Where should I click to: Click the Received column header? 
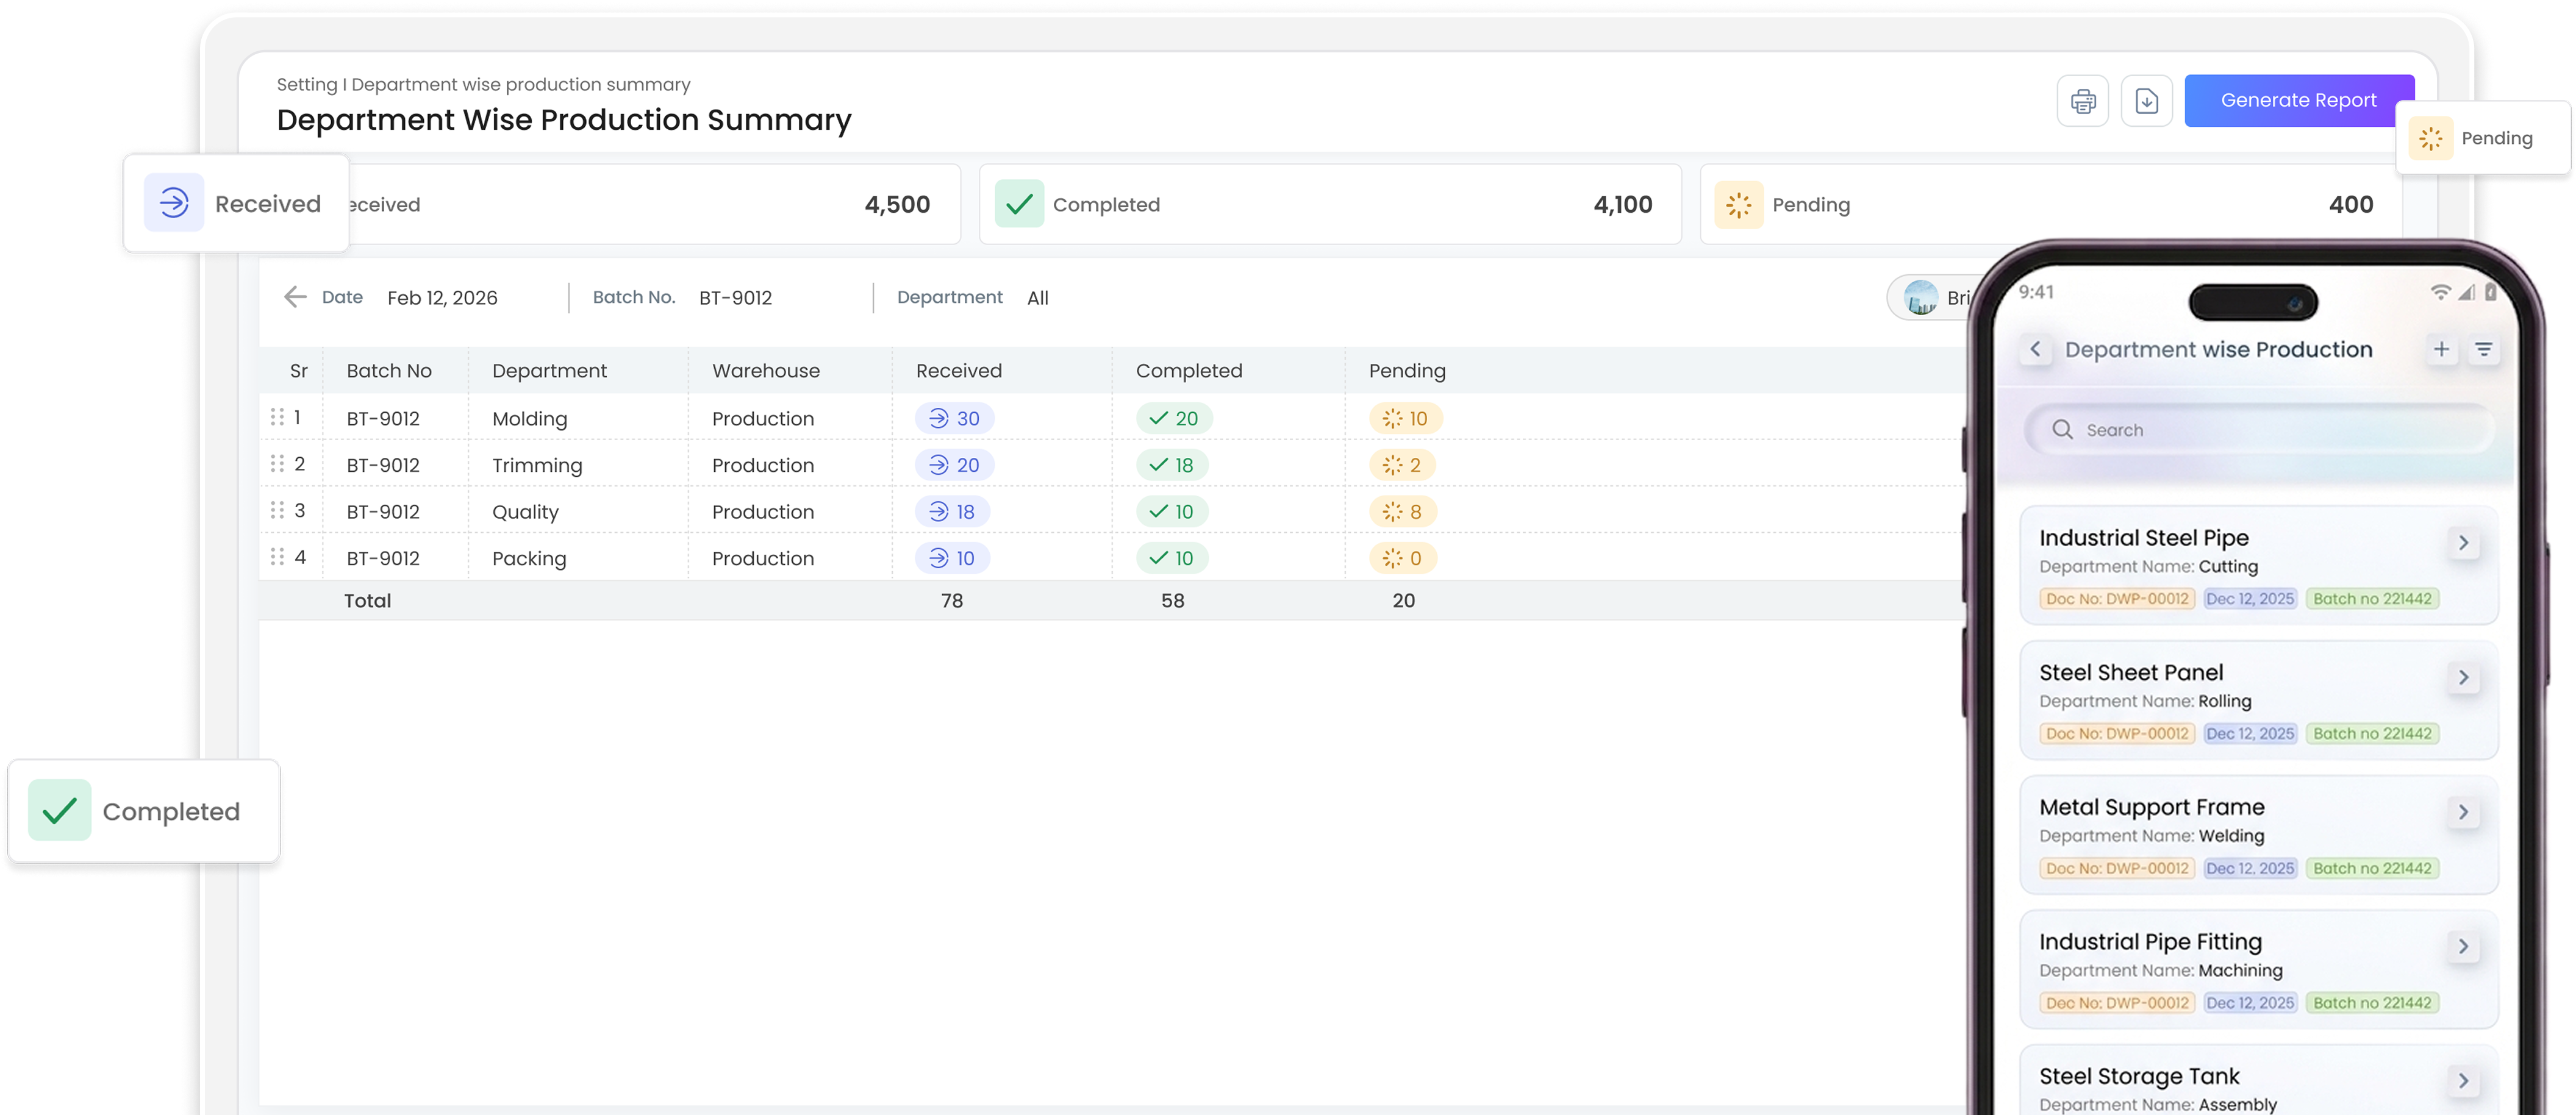coord(958,371)
